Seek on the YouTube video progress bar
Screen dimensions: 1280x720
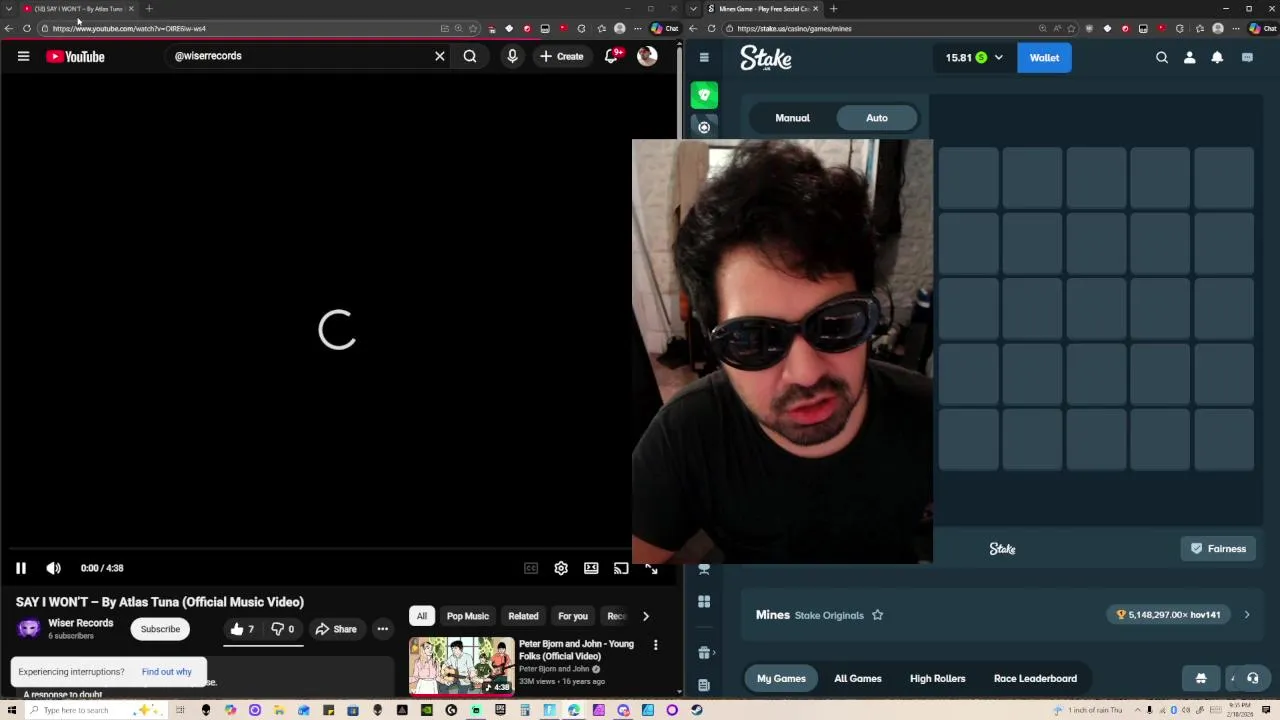[x=322, y=549]
